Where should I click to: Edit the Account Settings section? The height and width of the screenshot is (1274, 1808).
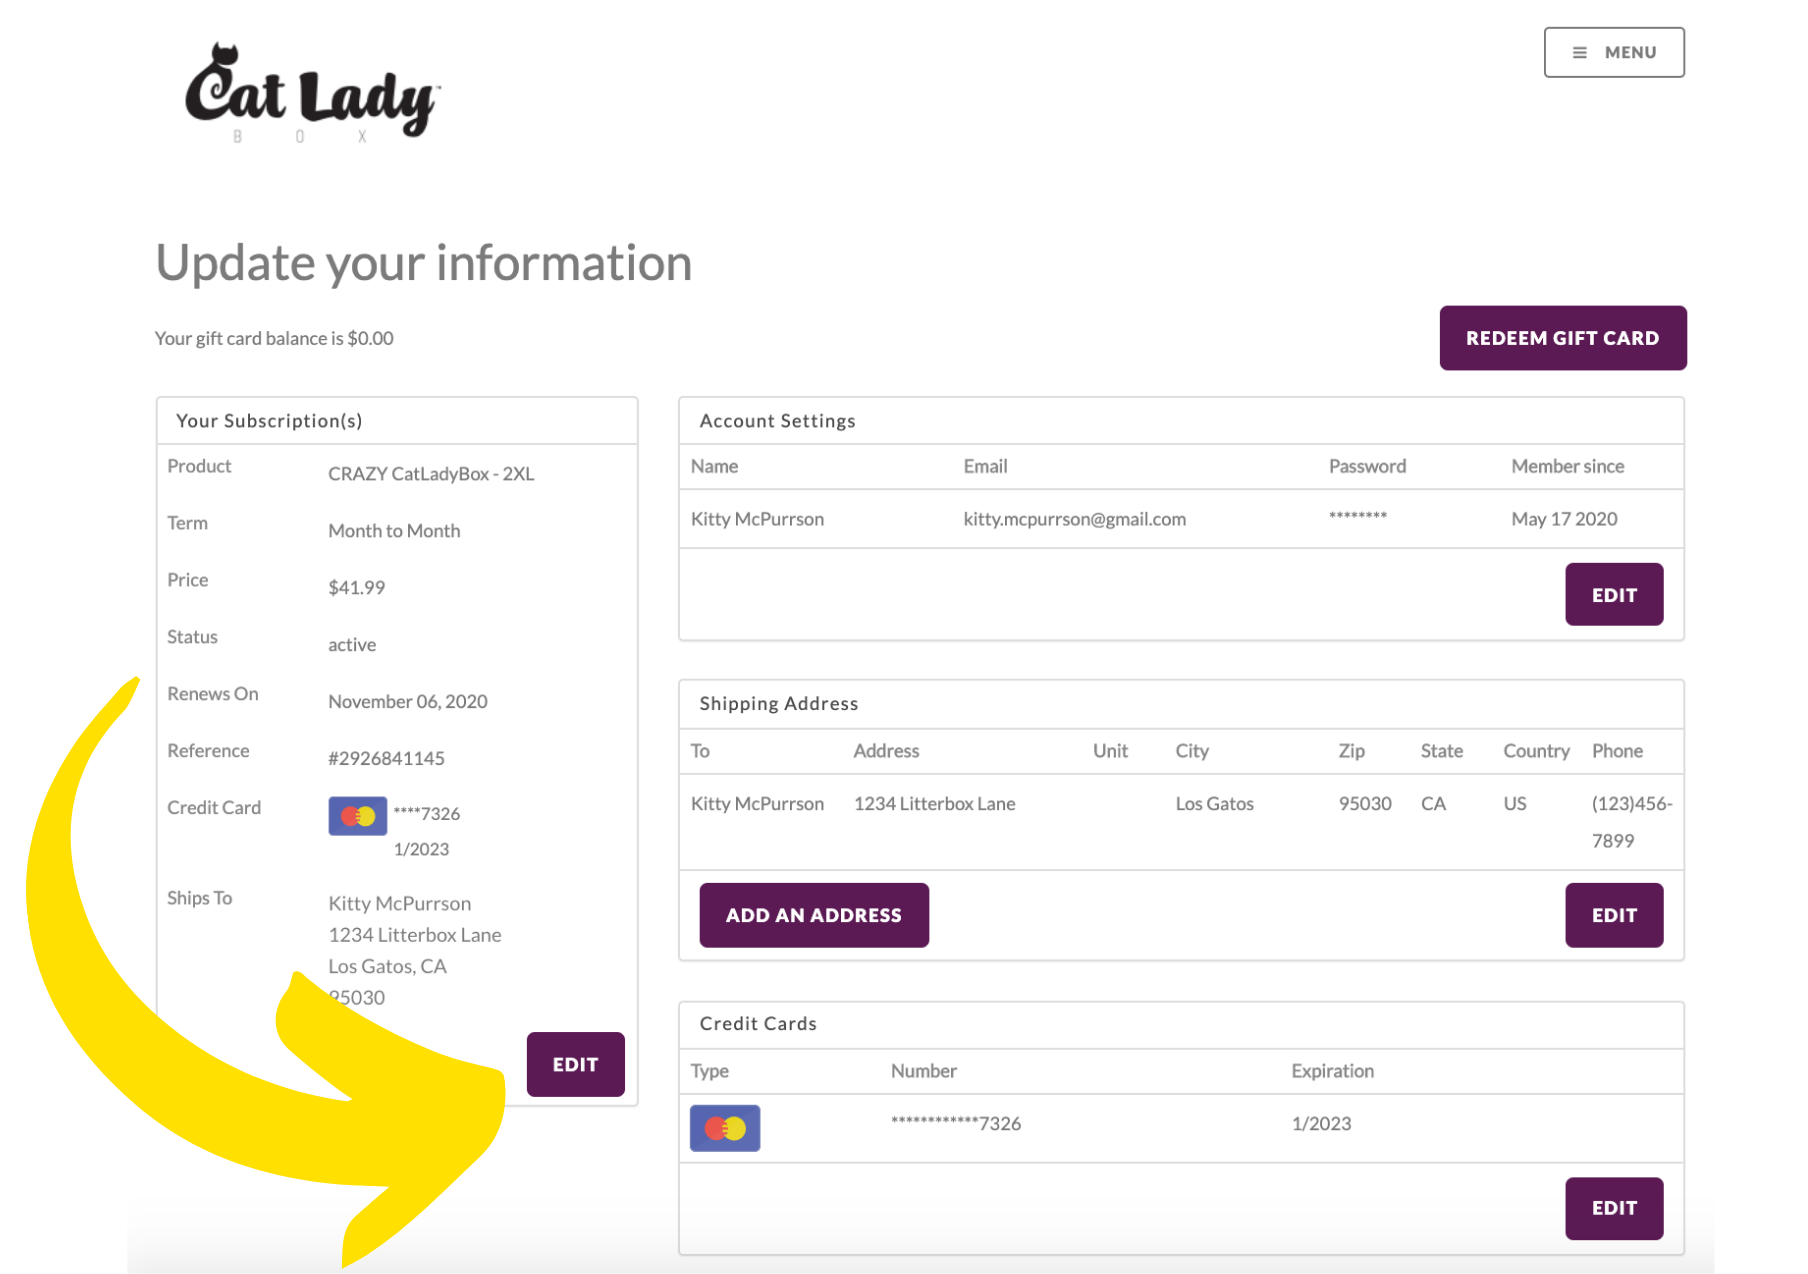coord(1613,595)
